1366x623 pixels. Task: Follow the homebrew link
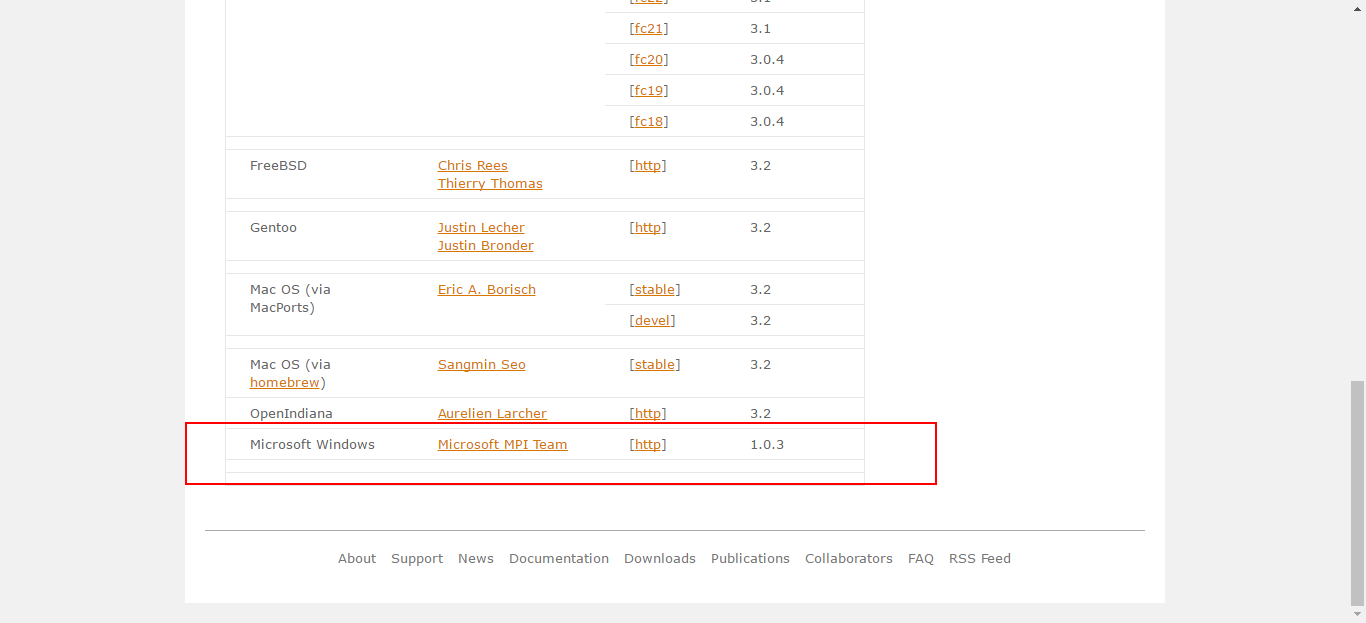(285, 382)
